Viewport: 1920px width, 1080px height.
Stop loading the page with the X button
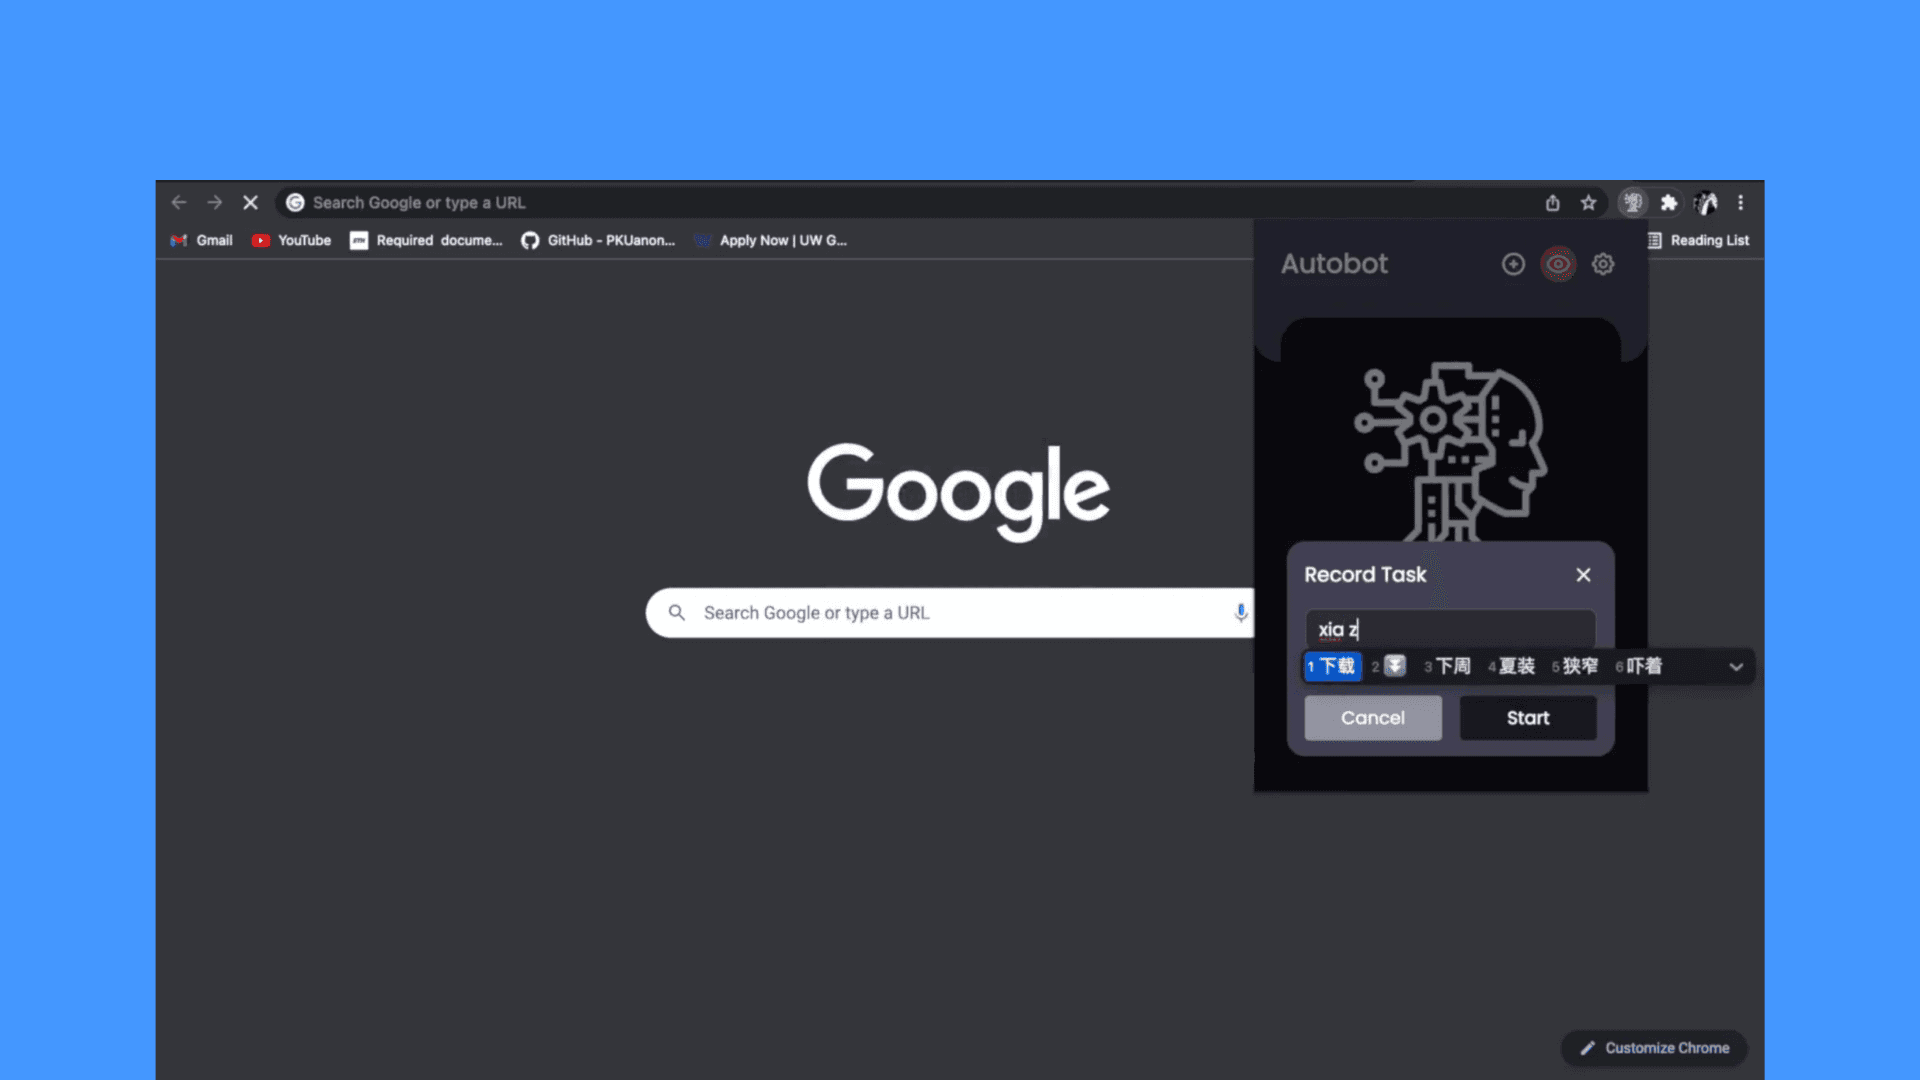point(250,202)
